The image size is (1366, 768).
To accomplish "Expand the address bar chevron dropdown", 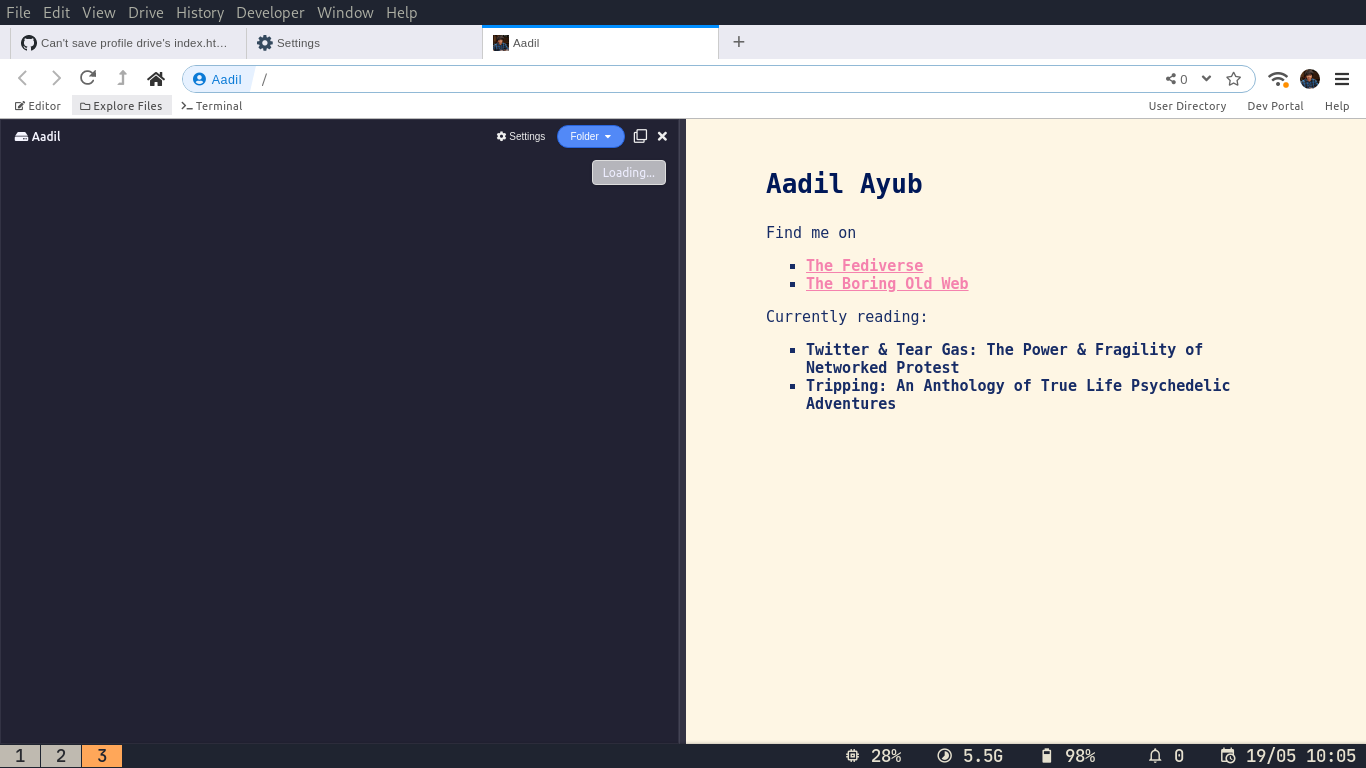I will point(1205,78).
